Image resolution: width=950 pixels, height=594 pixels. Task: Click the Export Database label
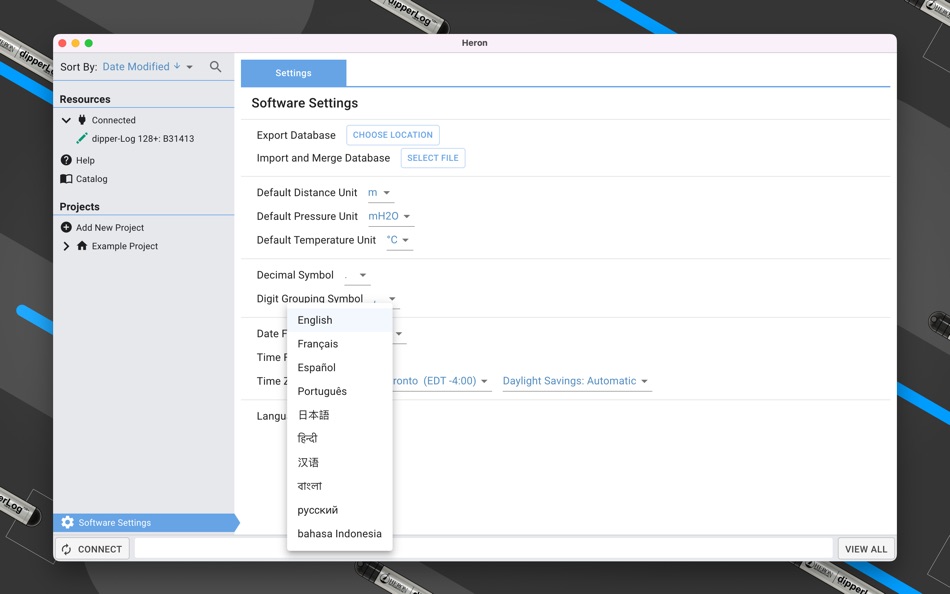(296, 135)
